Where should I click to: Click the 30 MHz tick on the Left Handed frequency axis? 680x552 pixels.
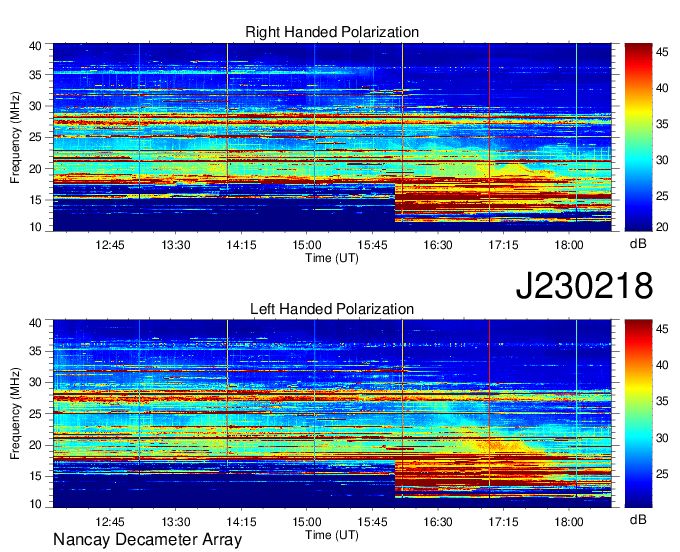[x=35, y=382]
